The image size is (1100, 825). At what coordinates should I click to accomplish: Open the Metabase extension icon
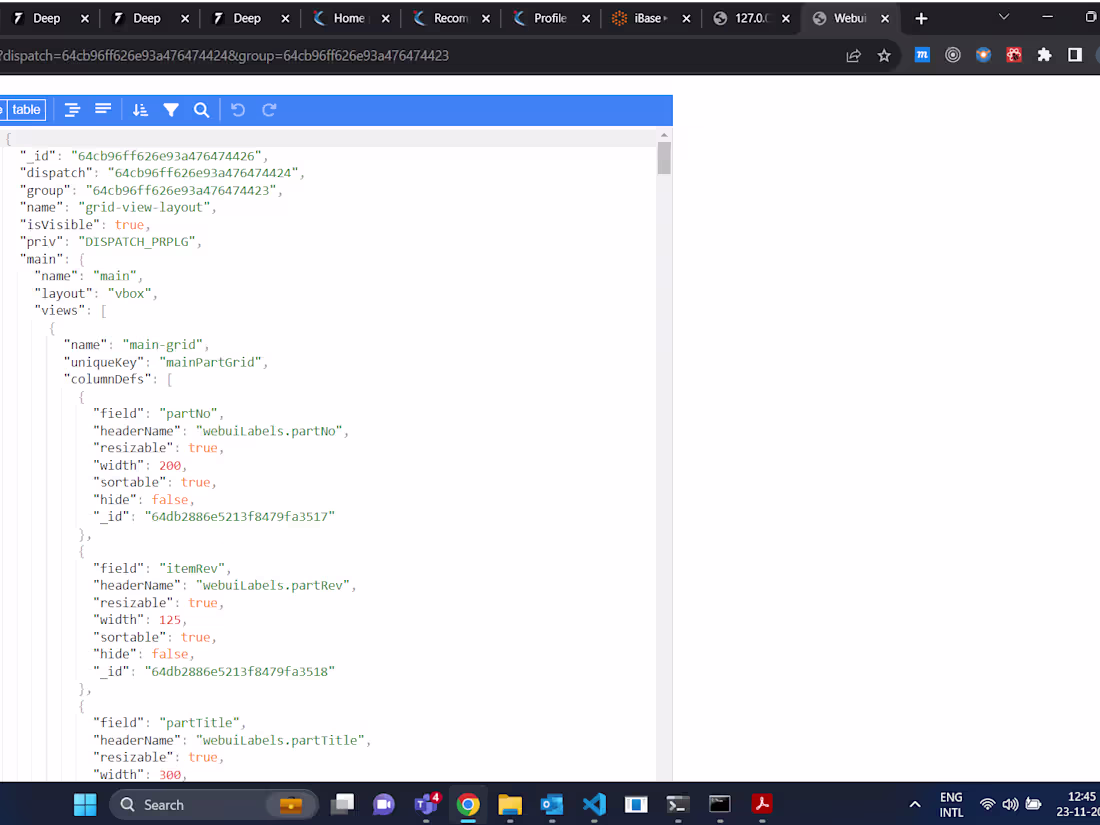click(921, 55)
